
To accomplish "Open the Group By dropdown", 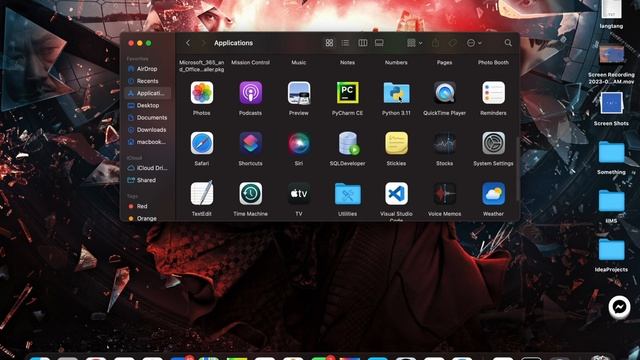I will (414, 43).
